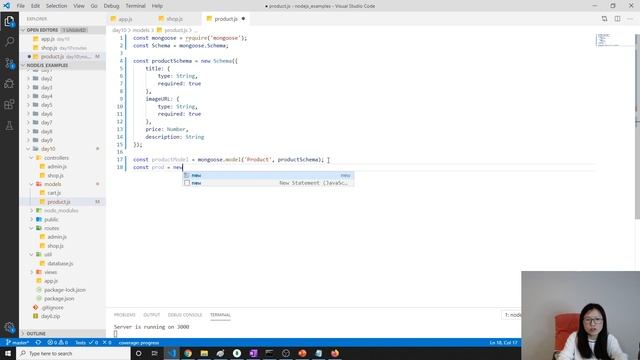The height and width of the screenshot is (360, 640).
Task: Expand the Outline section
Action: (61, 333)
